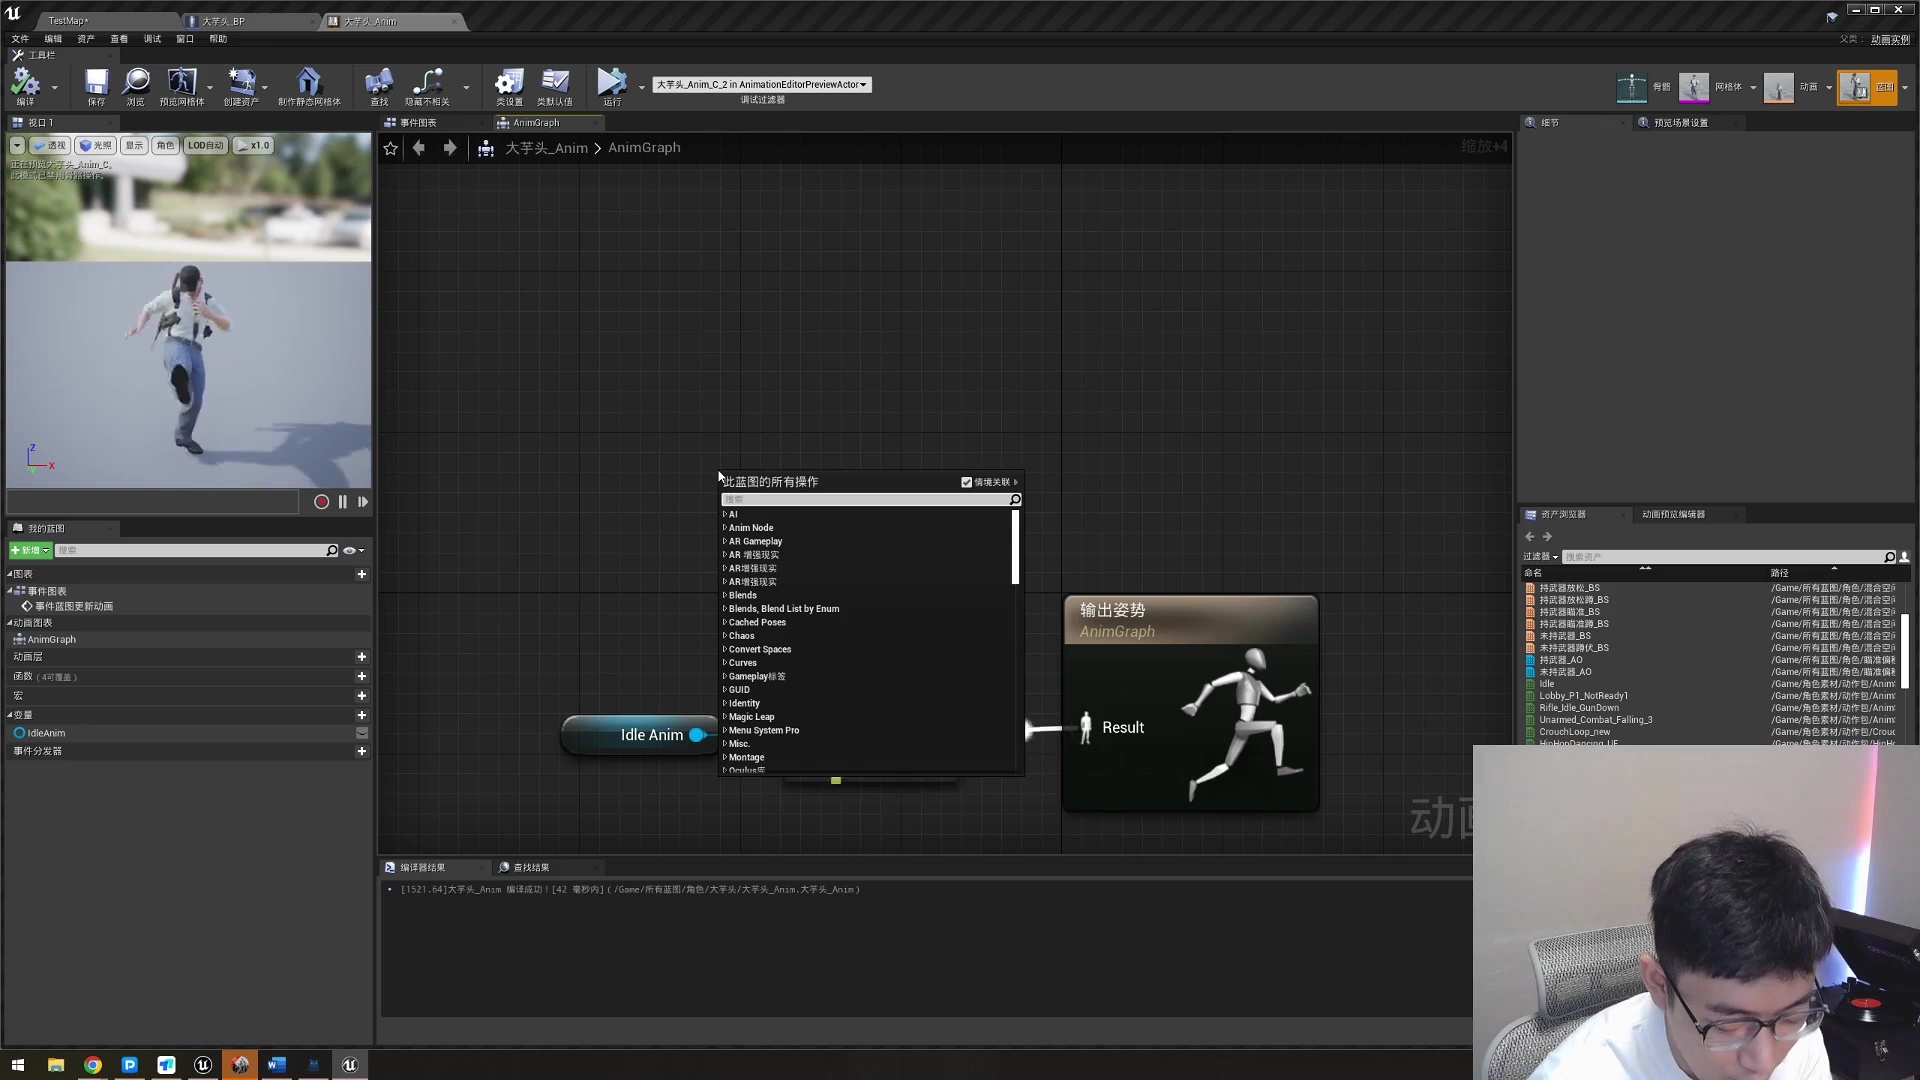Toggle the Context Sensitive (情境关联) checkbox
1920x1080 pixels.
coord(967,482)
